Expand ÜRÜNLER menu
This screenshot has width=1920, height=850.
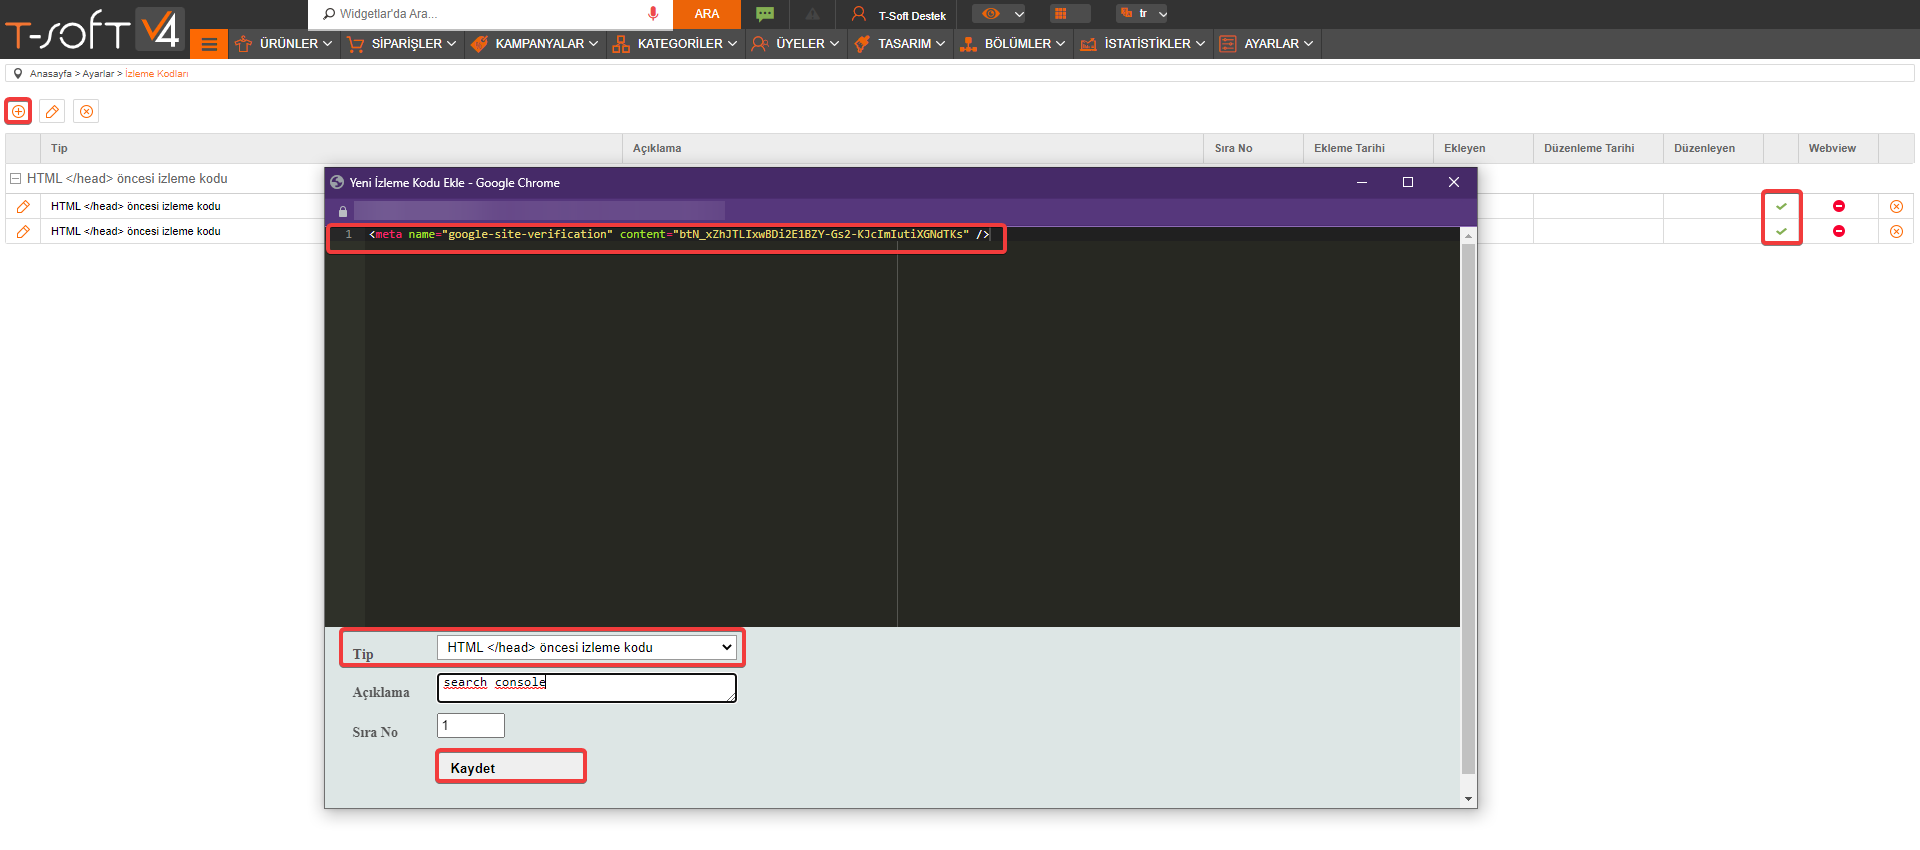click(284, 44)
